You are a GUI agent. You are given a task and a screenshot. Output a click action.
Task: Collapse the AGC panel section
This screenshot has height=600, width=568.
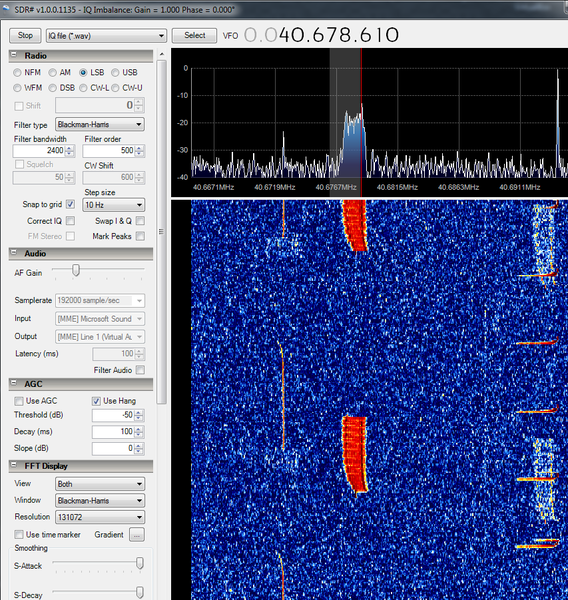coord(14,383)
